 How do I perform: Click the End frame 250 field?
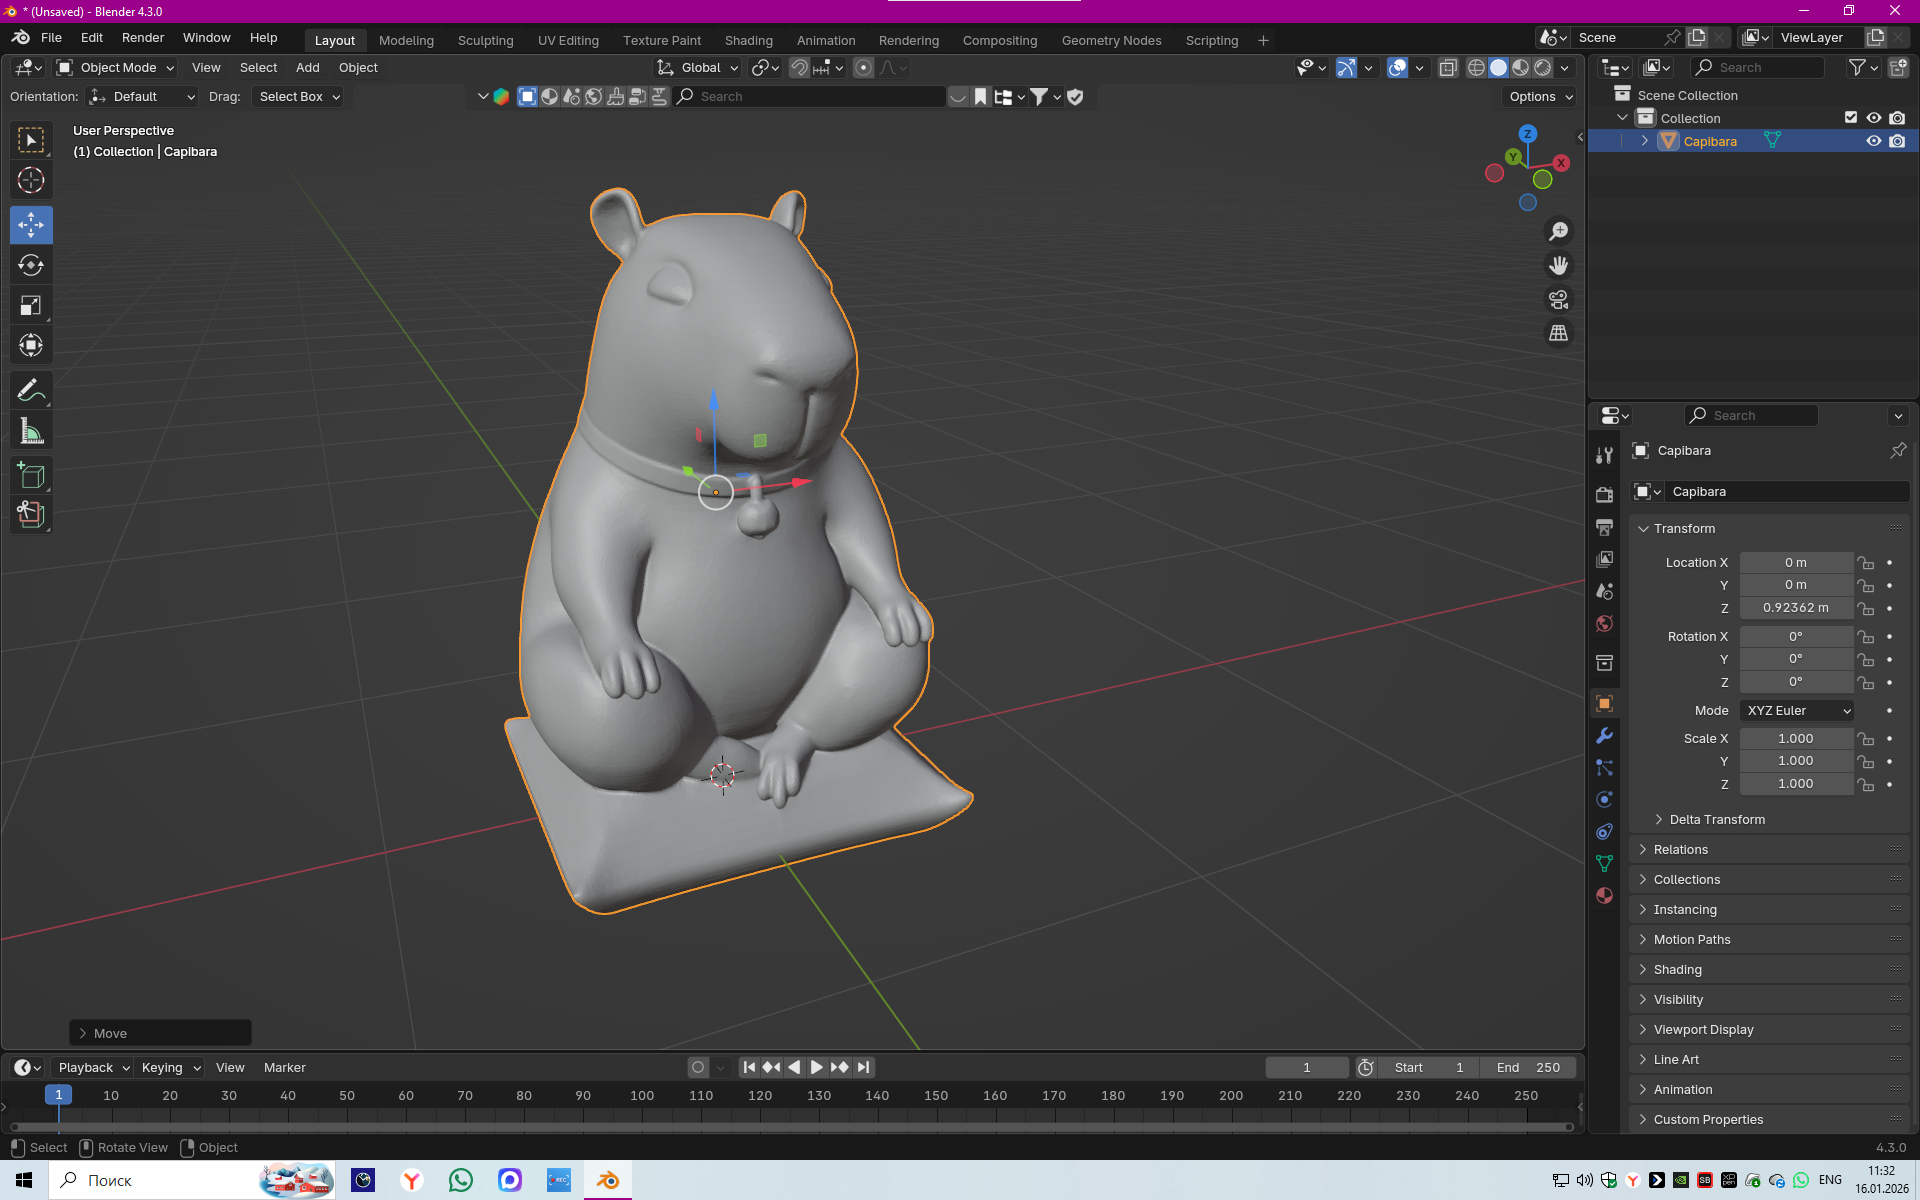pyautogui.click(x=1527, y=1068)
